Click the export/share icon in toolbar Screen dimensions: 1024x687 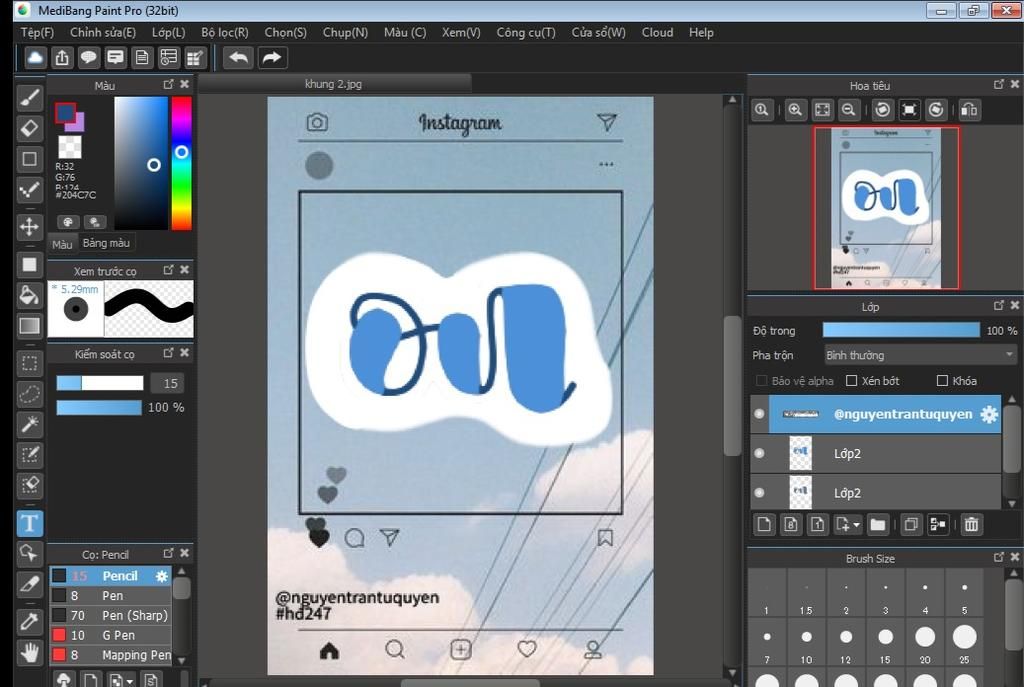pyautogui.click(x=62, y=57)
